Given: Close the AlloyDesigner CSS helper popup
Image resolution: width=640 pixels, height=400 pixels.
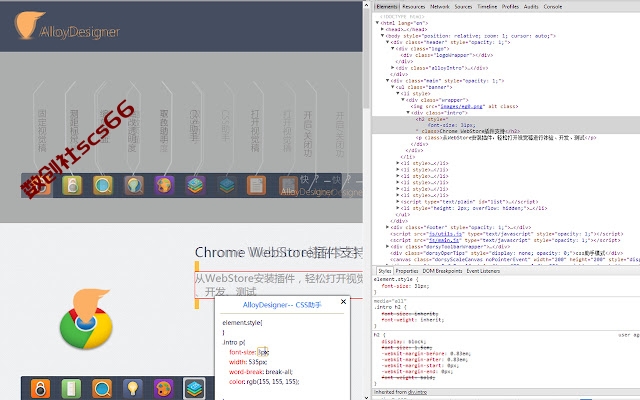Looking at the screenshot, I should [x=343, y=302].
